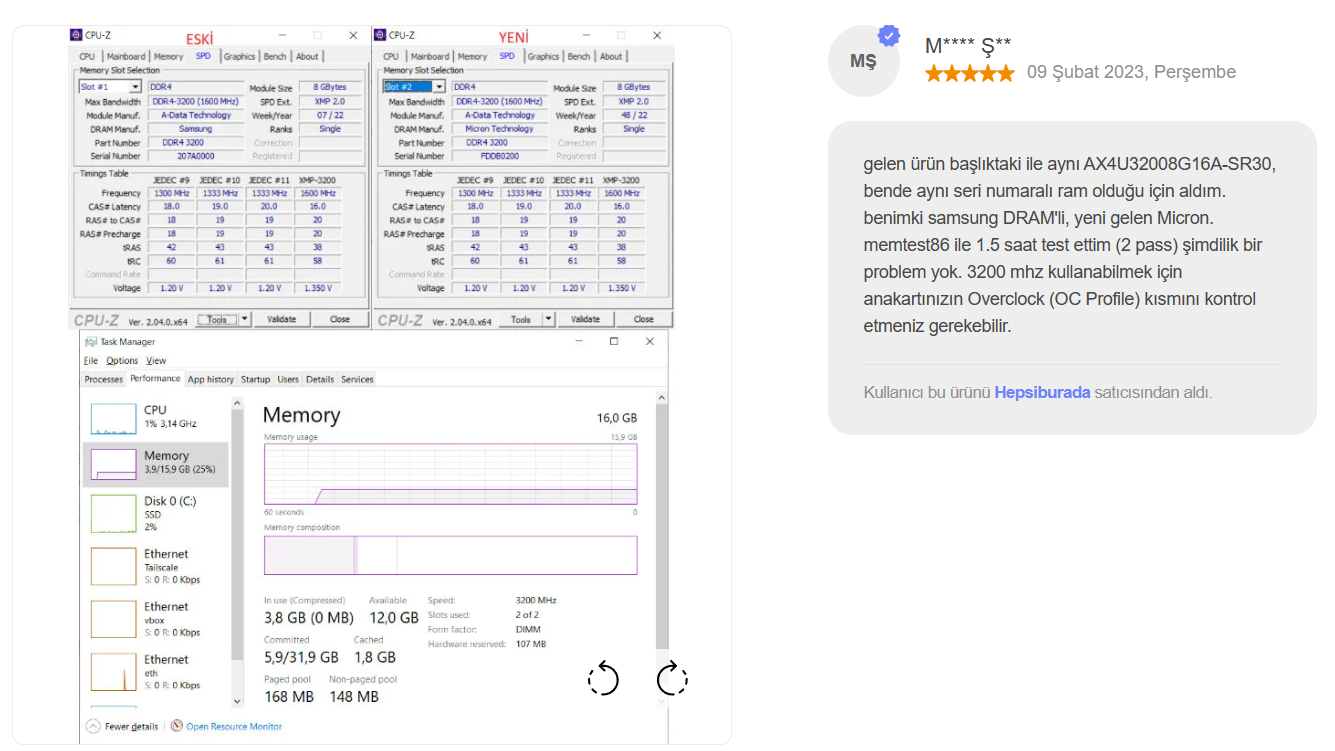Click the Task Manager title bar icon
Viewport: 1335px width, 751px height.
(91, 342)
